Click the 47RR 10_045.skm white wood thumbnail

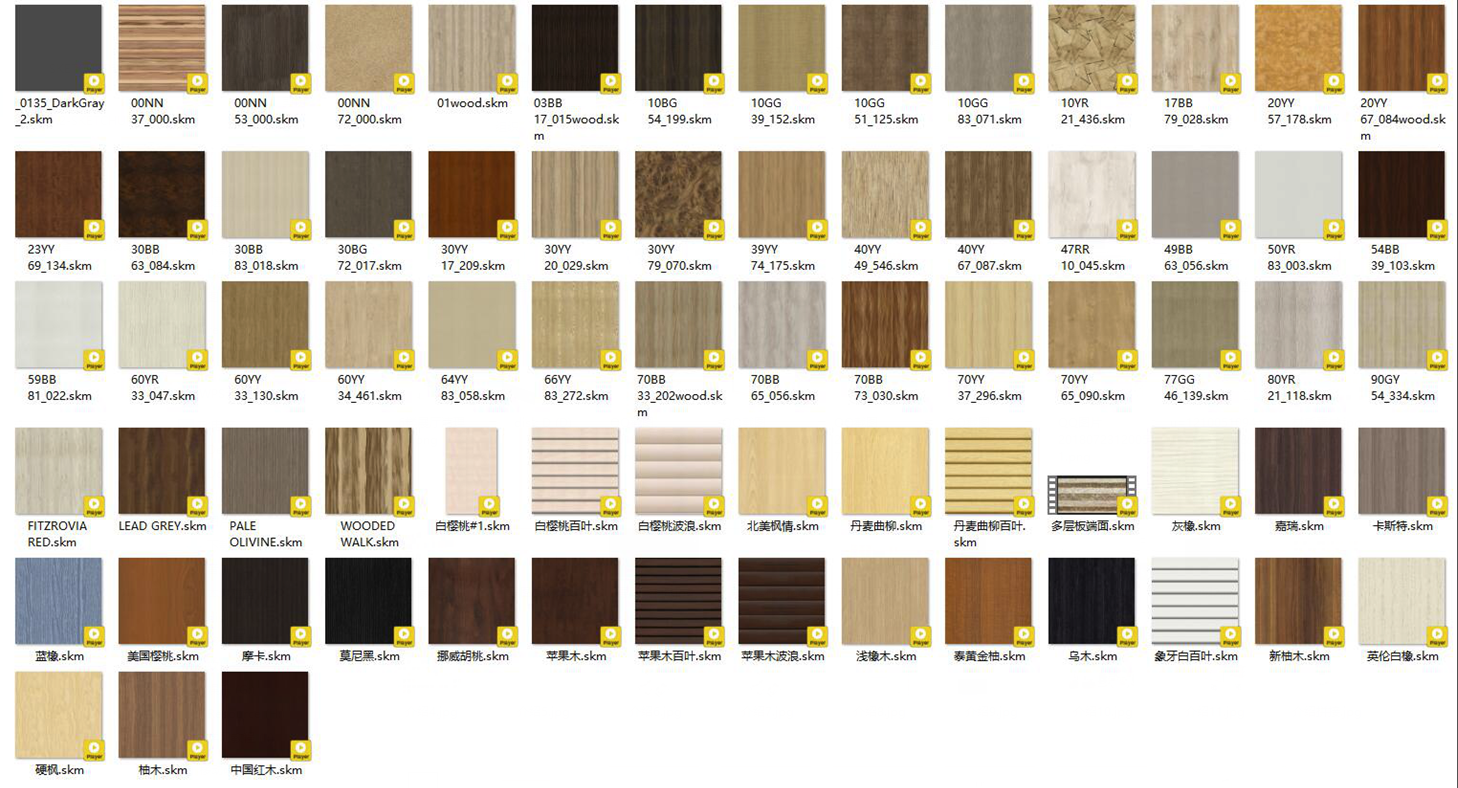tap(1092, 195)
